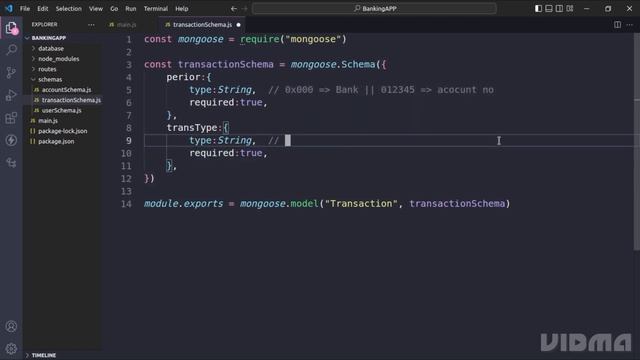Open package-lock.json in the explorer
The width and height of the screenshot is (640, 360).
click(62, 131)
